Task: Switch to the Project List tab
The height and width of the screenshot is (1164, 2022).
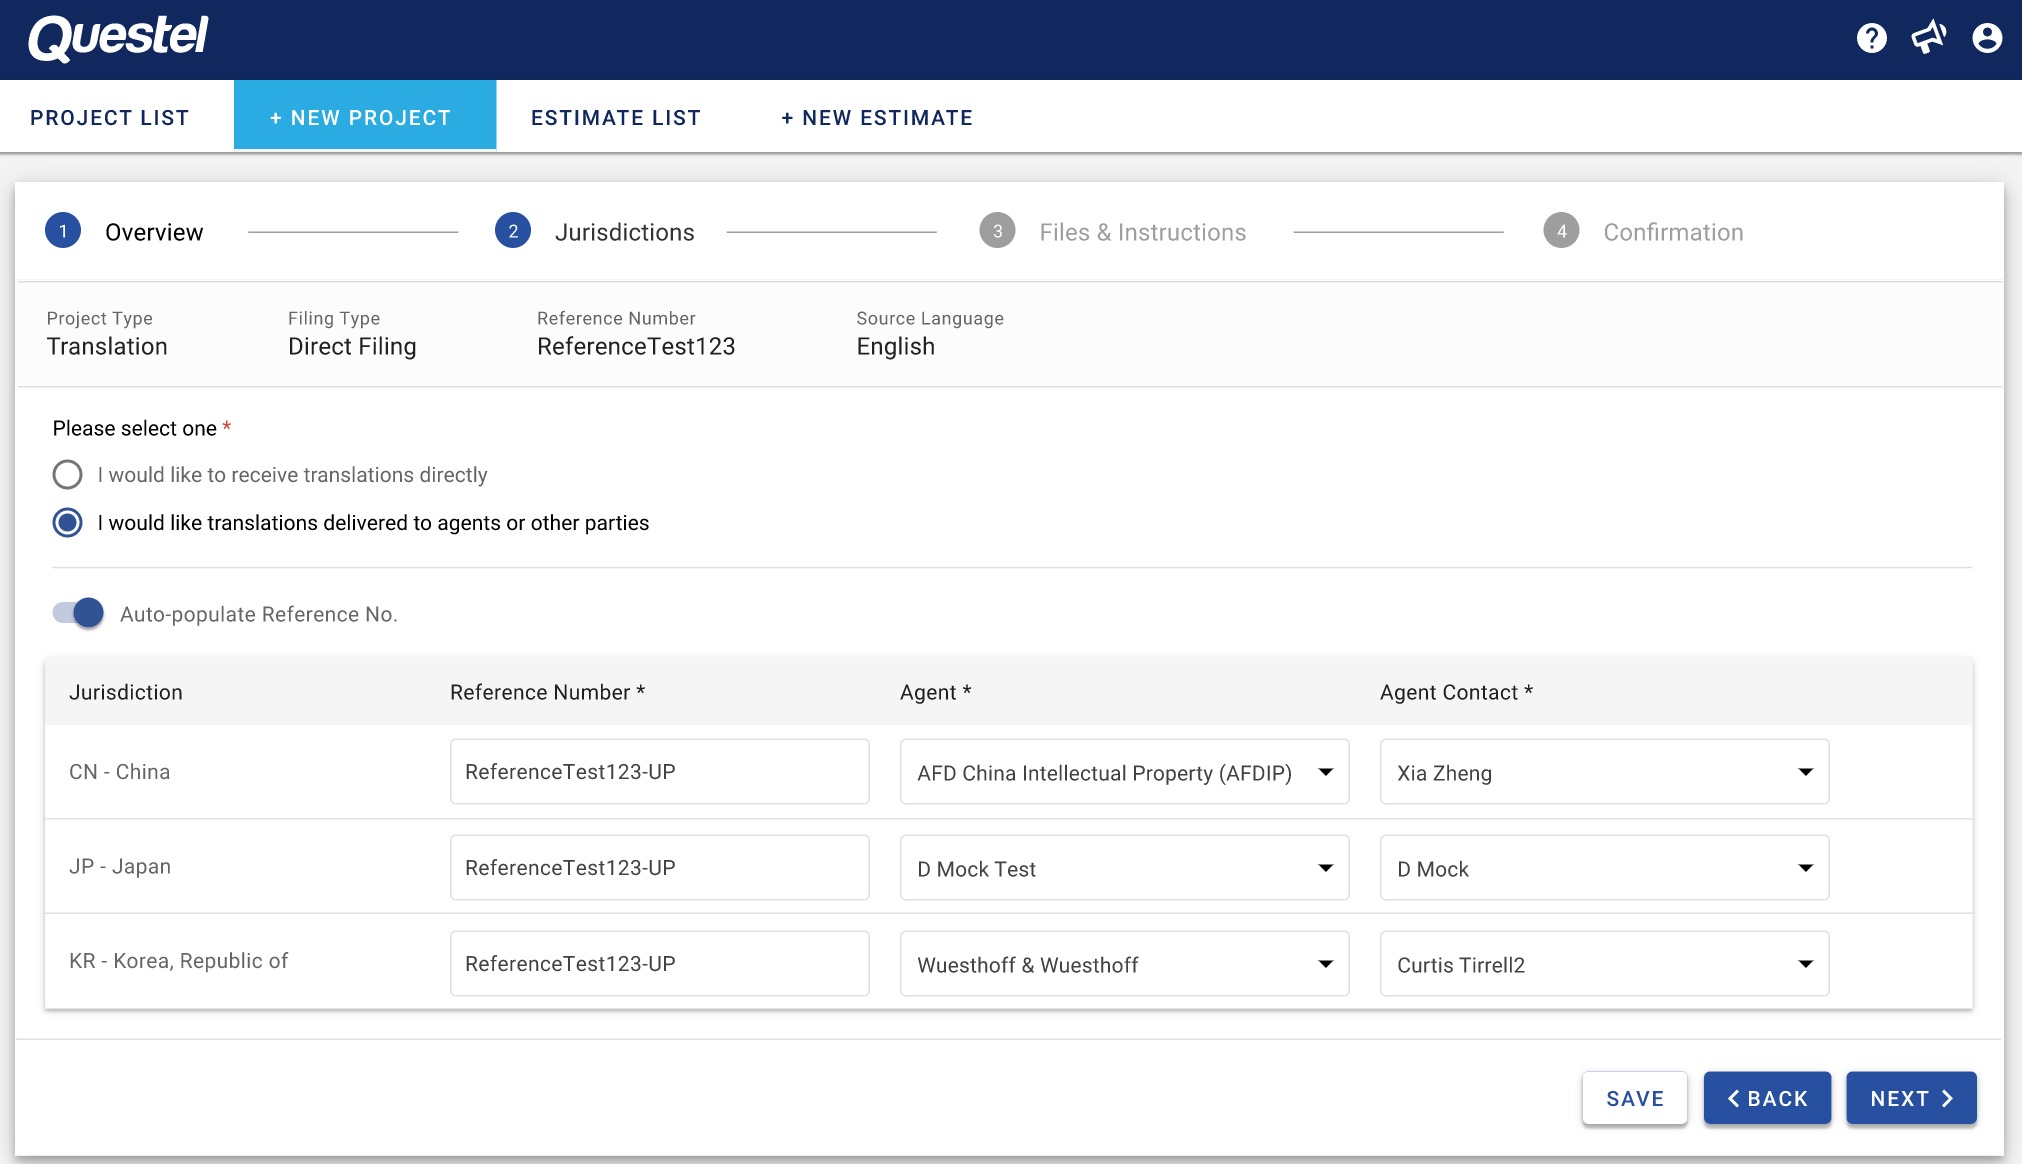Action: [x=110, y=118]
